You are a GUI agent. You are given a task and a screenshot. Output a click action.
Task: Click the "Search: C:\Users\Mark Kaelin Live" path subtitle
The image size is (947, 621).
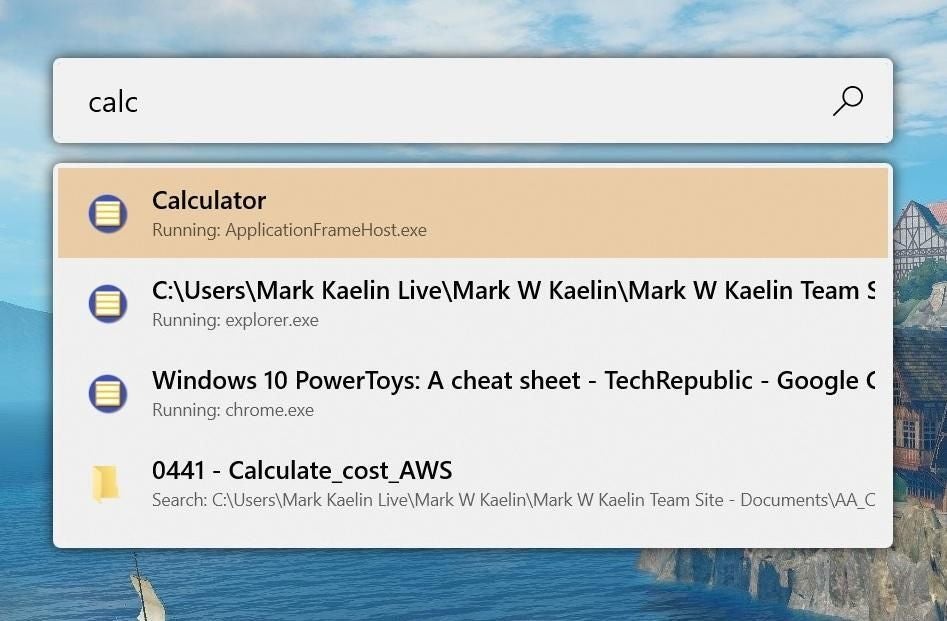513,500
